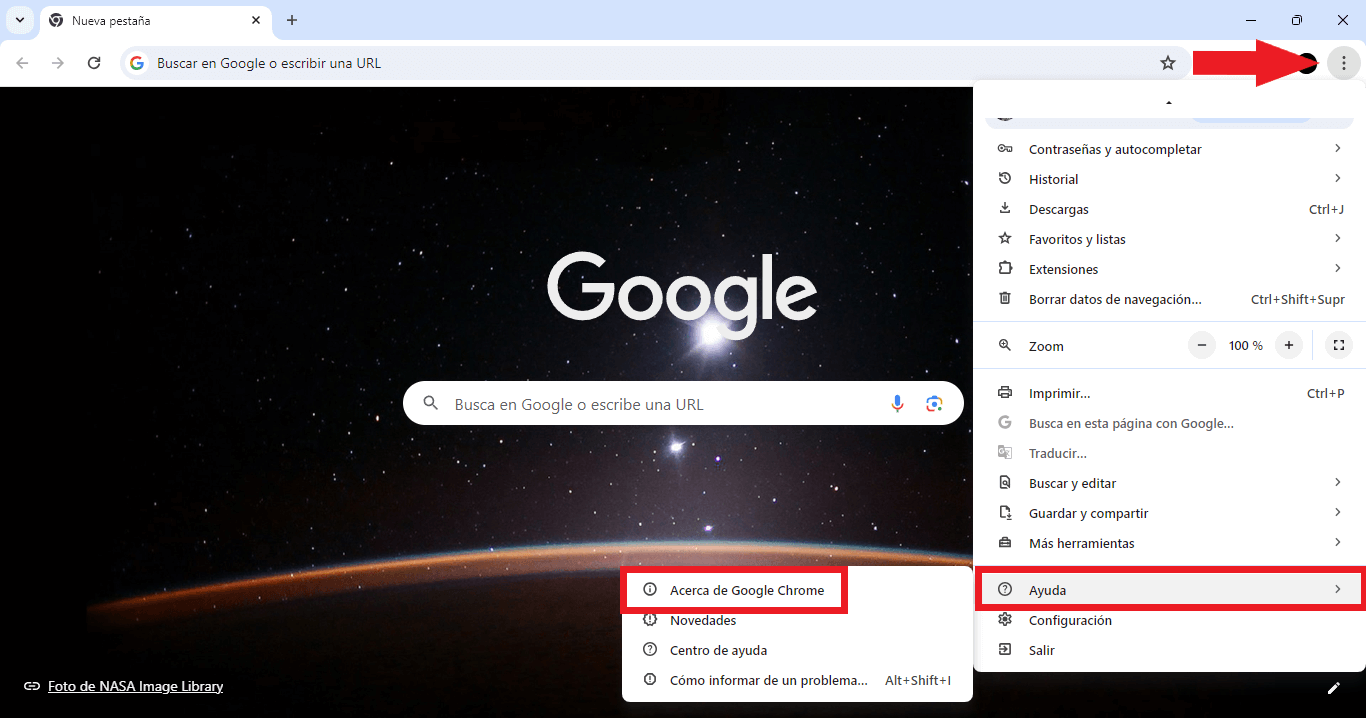Expand the Guardar y compartir chevron

click(x=1338, y=512)
